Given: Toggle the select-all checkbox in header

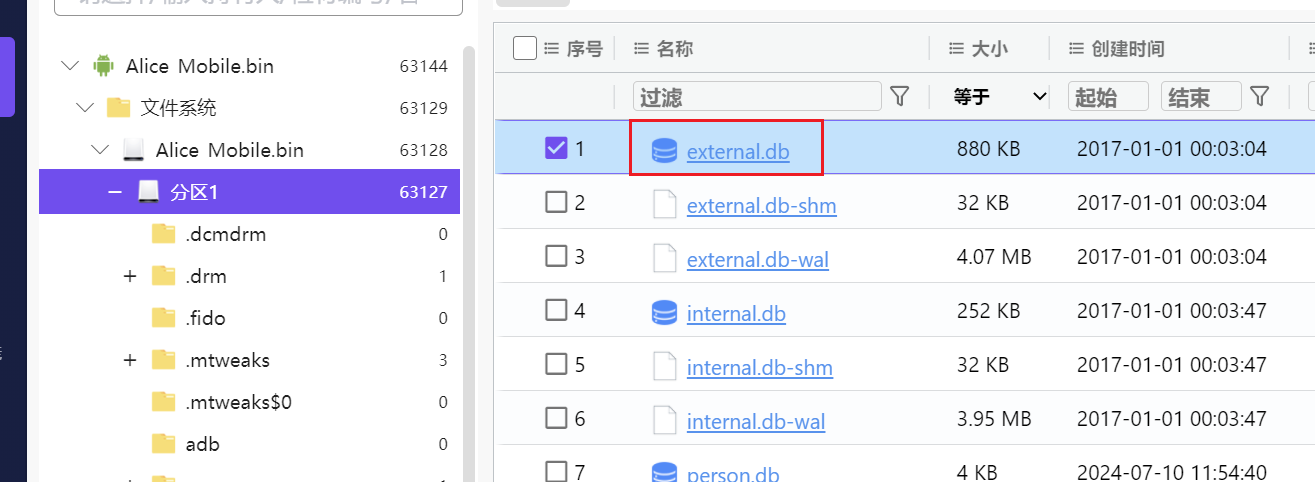Looking at the screenshot, I should click(x=525, y=48).
